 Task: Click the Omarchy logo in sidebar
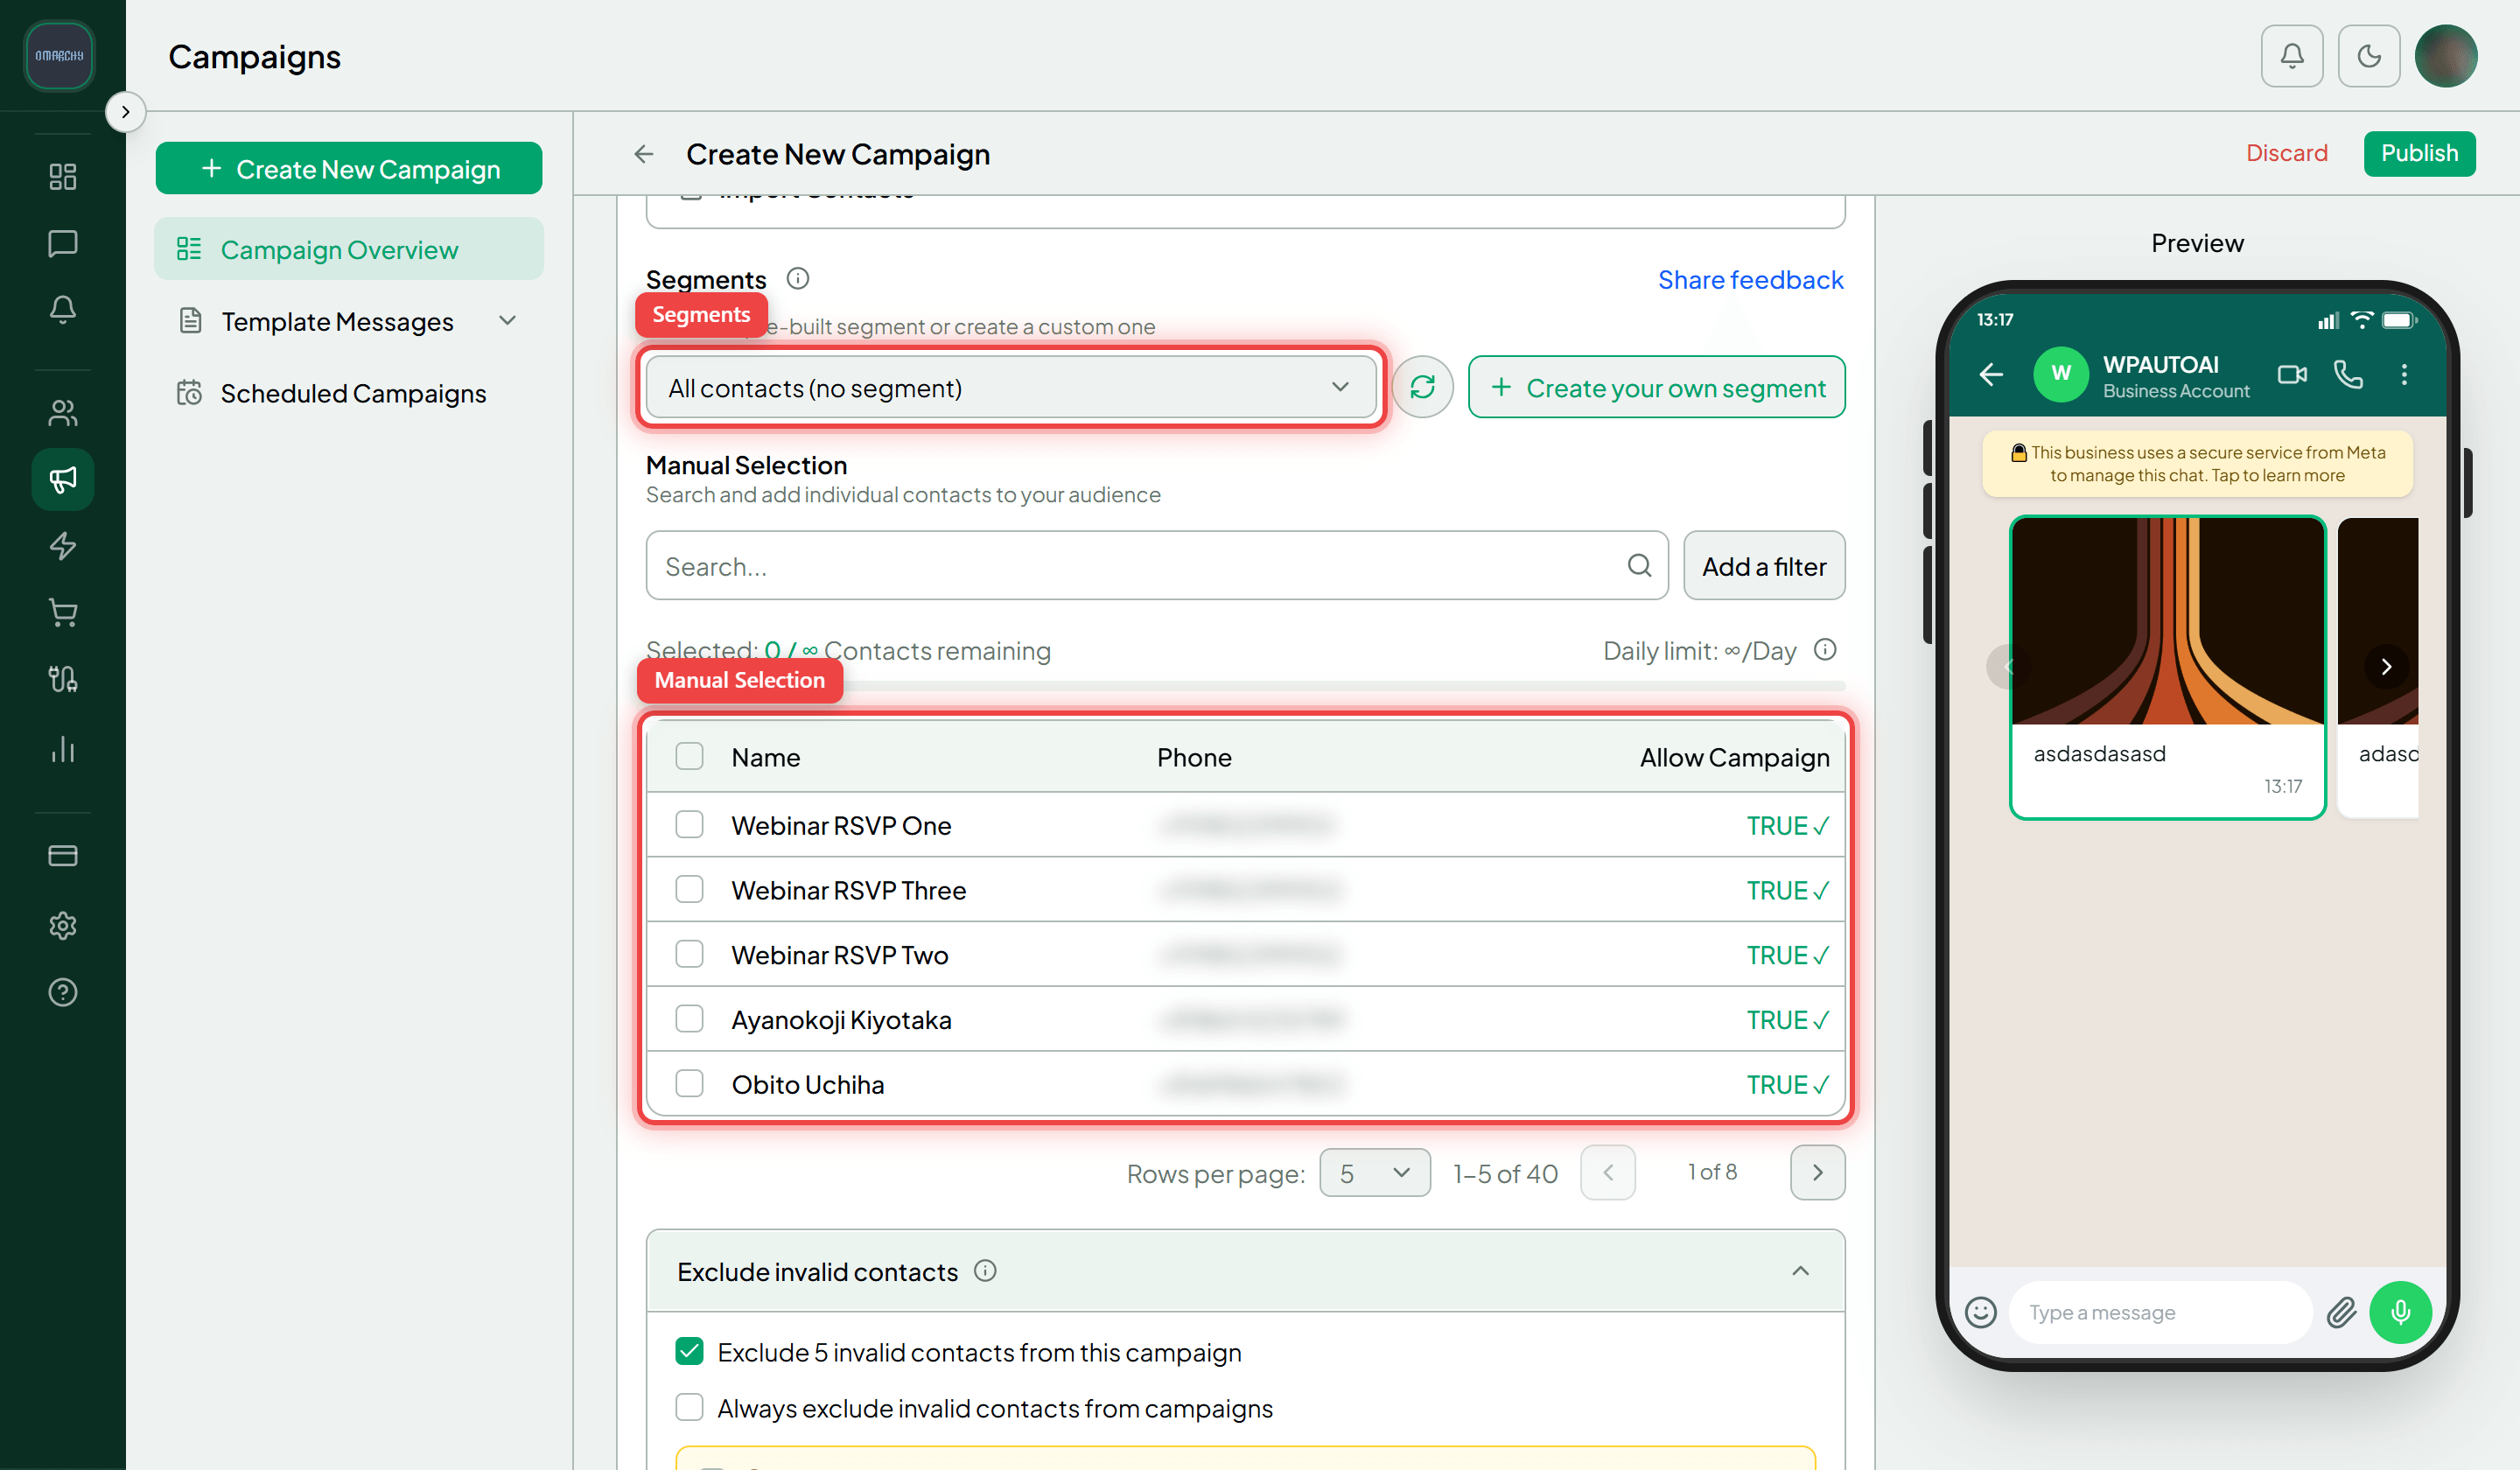pos(59,55)
